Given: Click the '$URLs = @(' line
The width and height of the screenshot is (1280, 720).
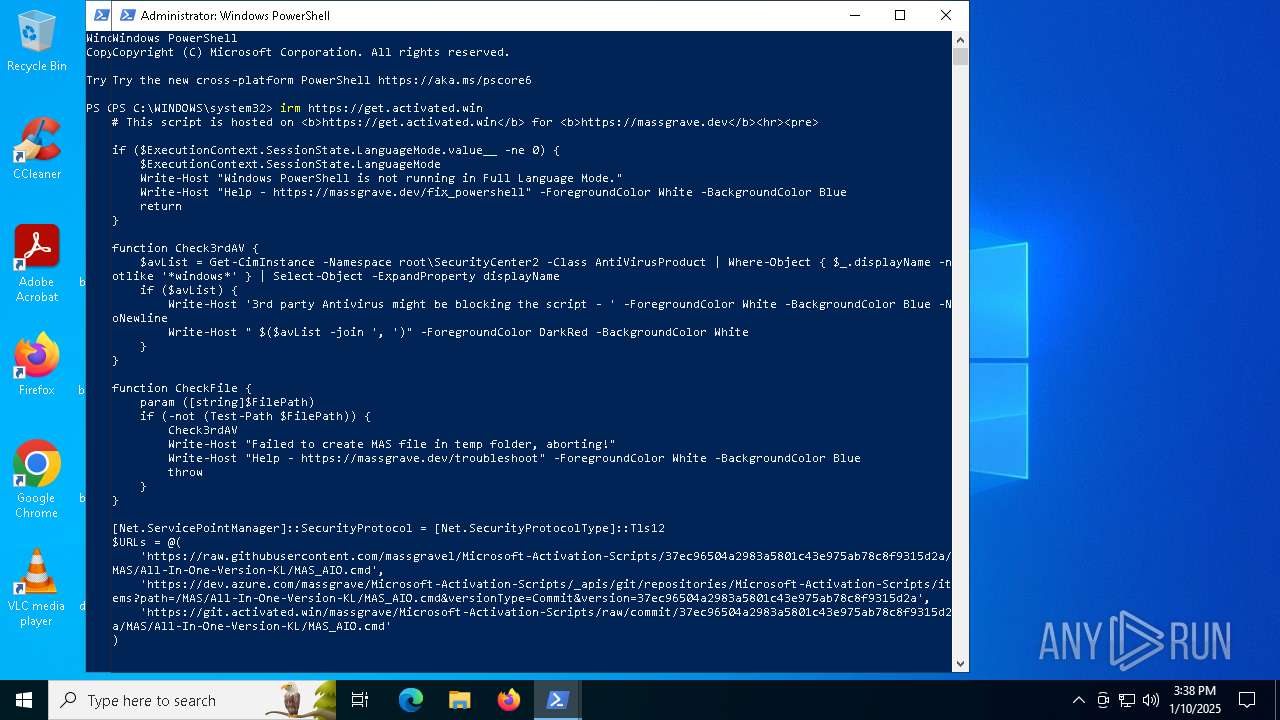Looking at the screenshot, I should [x=147, y=542].
